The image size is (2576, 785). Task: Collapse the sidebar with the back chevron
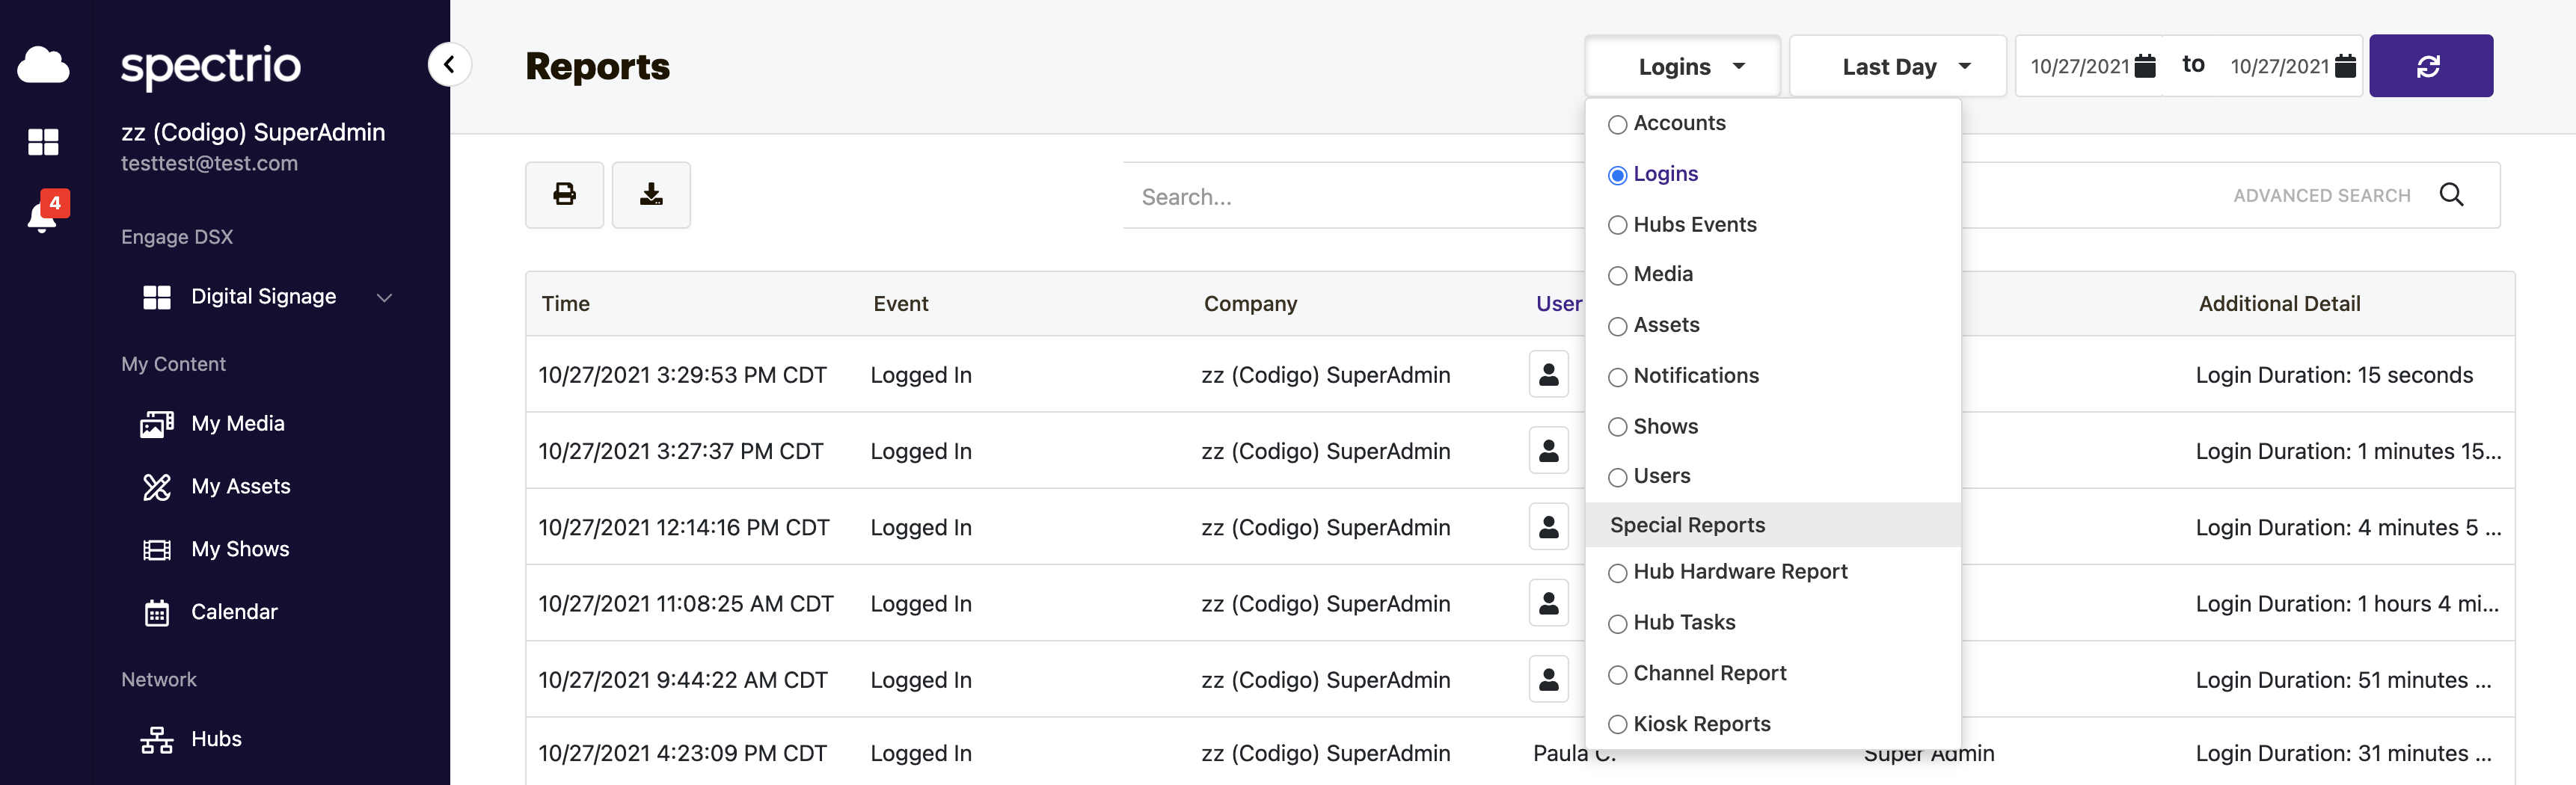click(x=449, y=65)
